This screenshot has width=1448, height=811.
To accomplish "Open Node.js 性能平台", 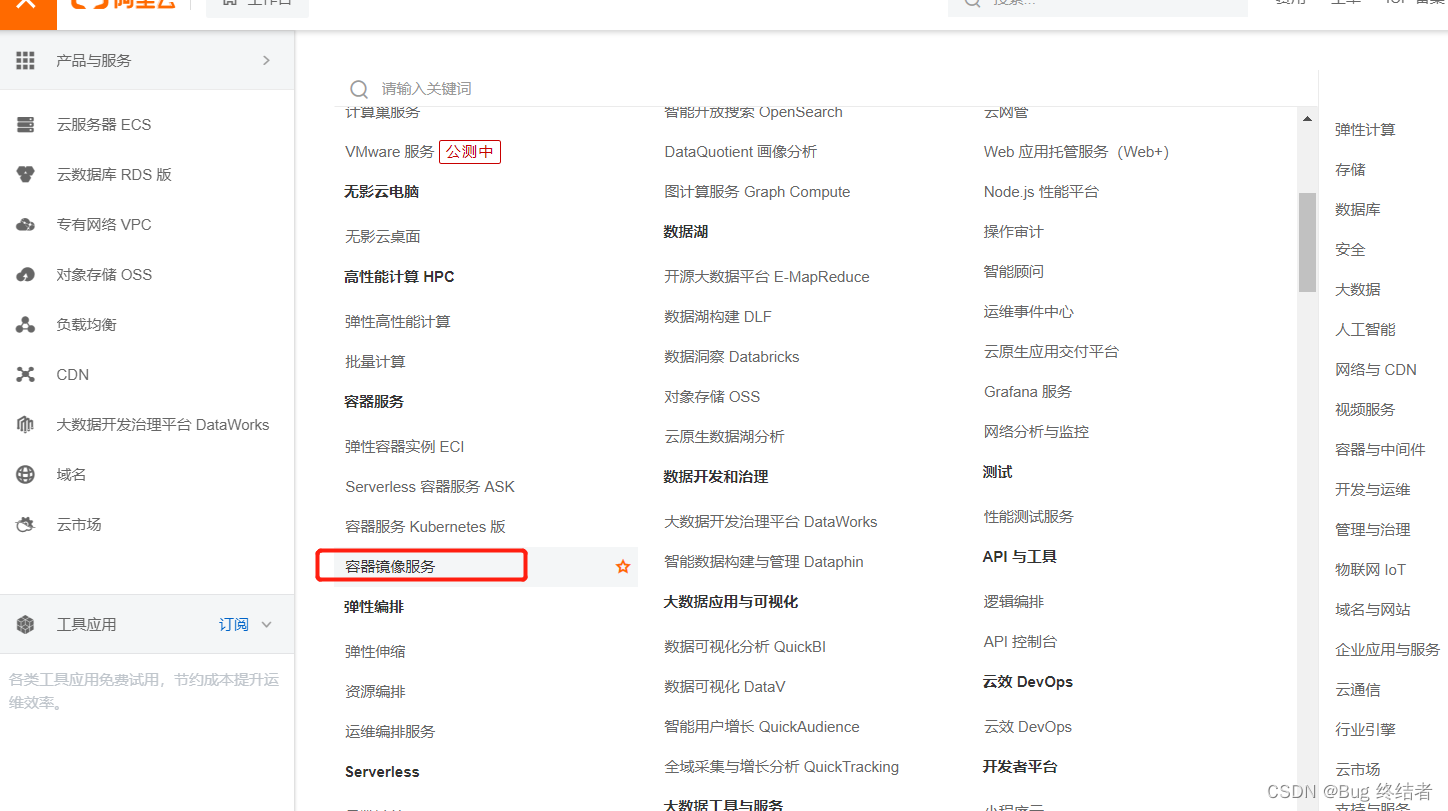I will pos(1041,192).
